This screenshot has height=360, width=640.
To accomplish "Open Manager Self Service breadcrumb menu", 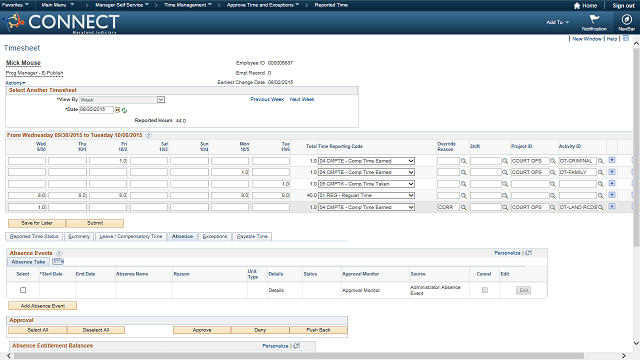I will coord(122,5).
